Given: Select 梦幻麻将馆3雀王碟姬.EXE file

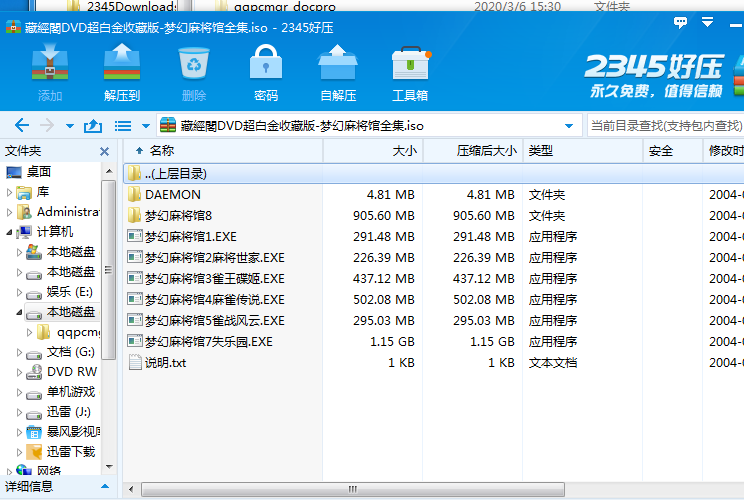Looking at the screenshot, I should [x=214, y=278].
